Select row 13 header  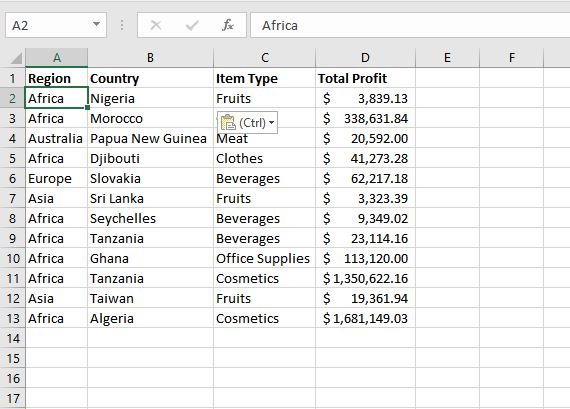pos(13,318)
